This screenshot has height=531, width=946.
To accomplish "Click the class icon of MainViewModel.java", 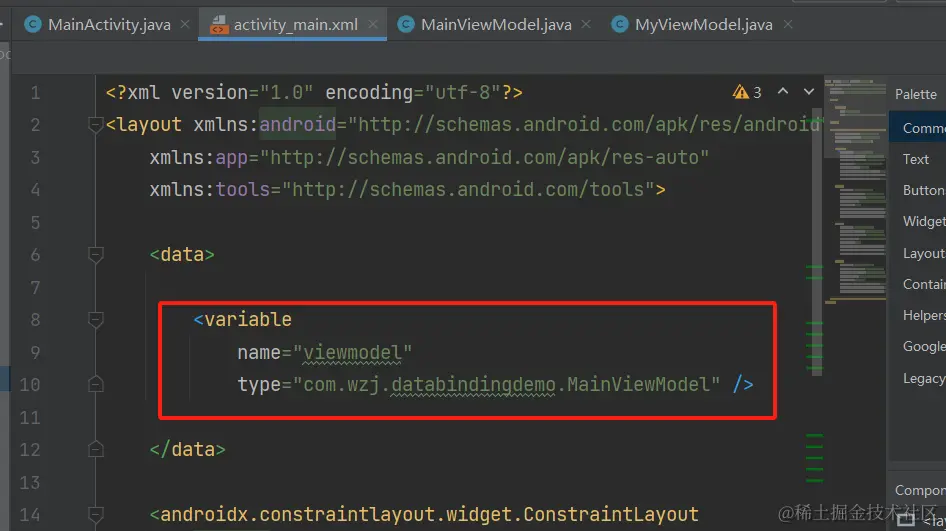I will coord(406,24).
